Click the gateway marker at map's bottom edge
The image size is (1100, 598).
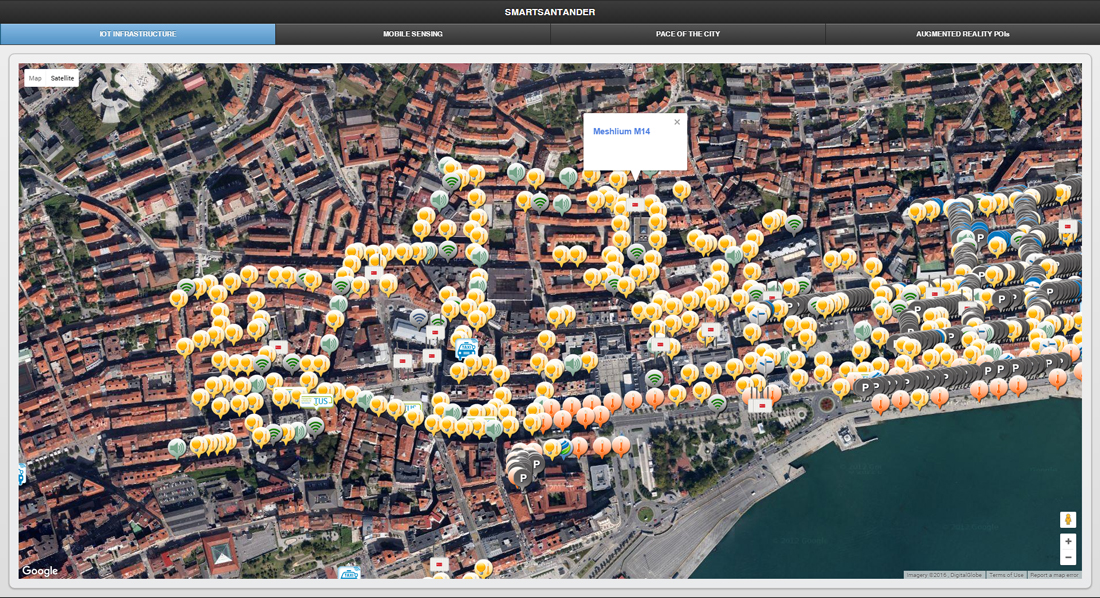(439, 564)
